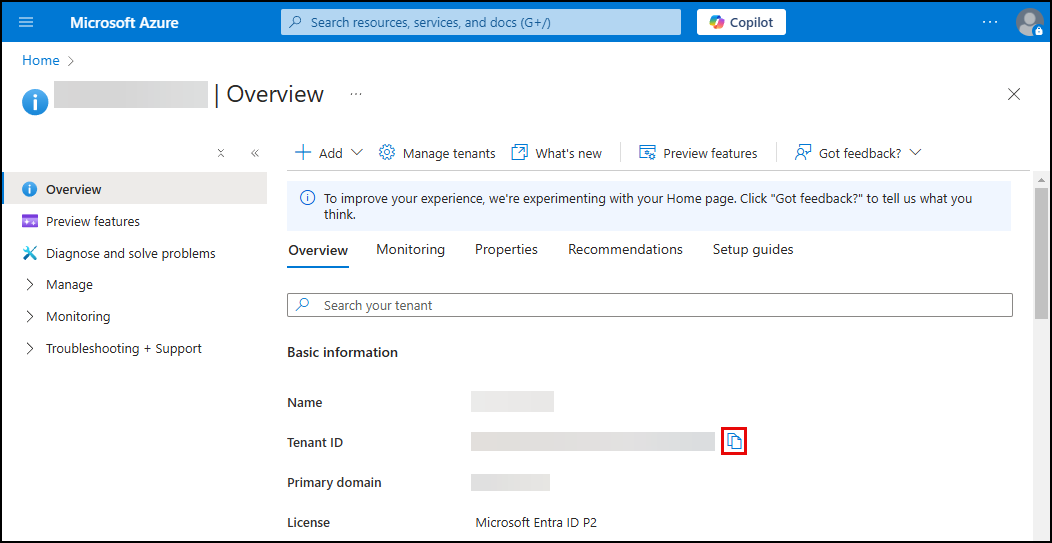Switch to the Properties tab
Image resolution: width=1052 pixels, height=543 pixels.
click(x=507, y=250)
